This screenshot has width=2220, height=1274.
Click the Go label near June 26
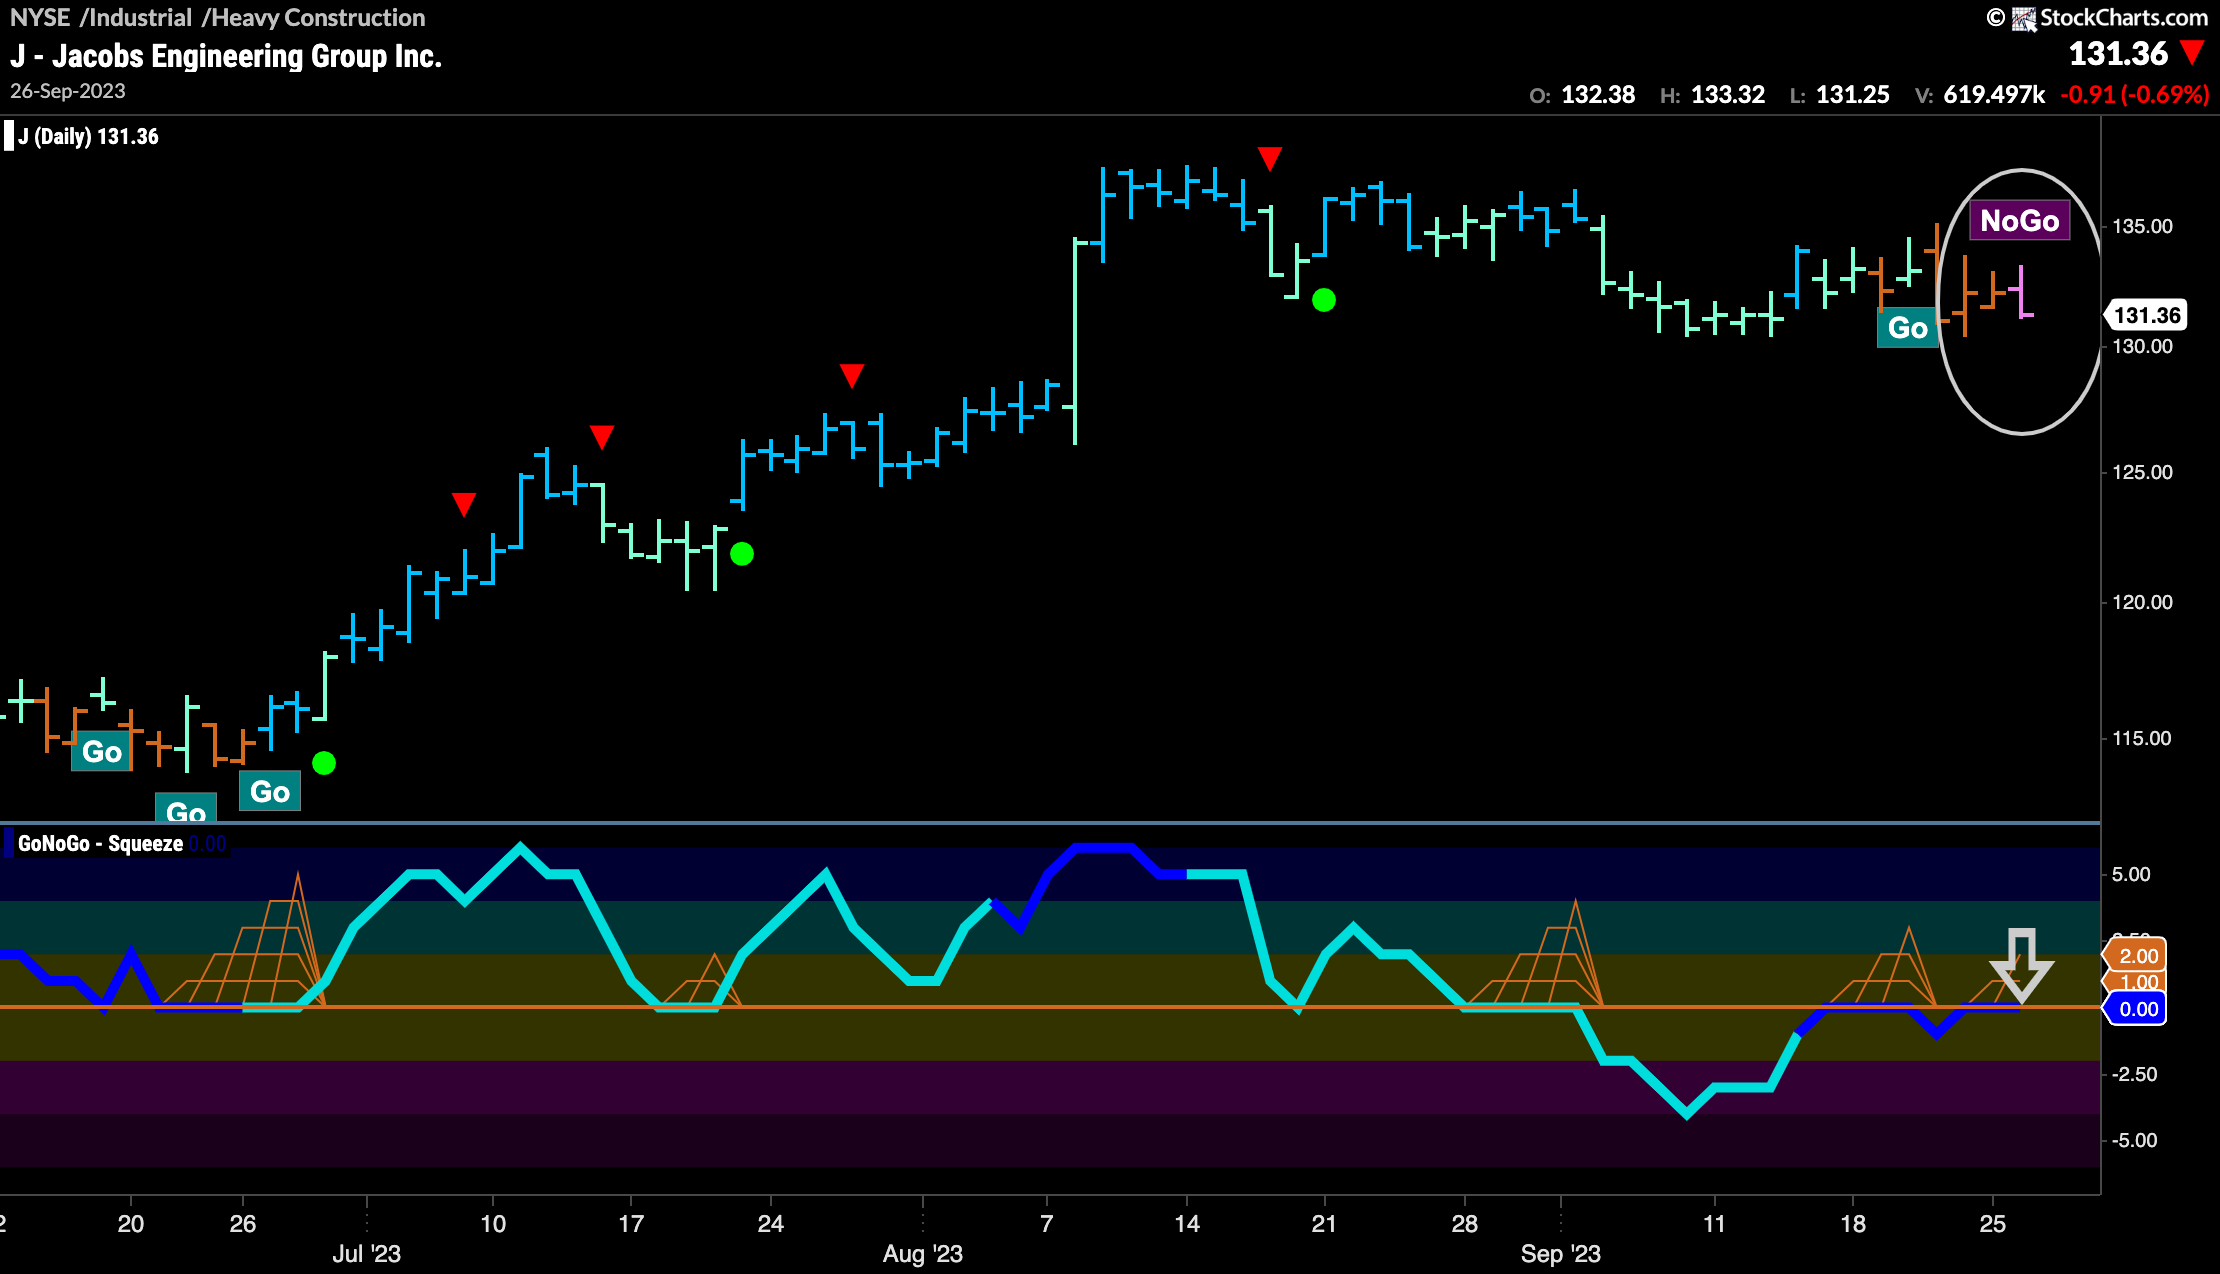tap(270, 792)
